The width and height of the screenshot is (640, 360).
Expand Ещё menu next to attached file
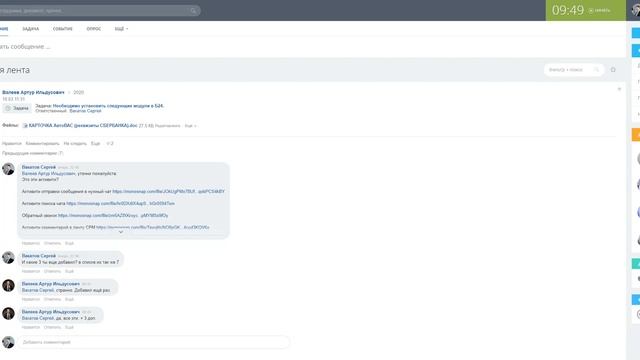tap(190, 126)
